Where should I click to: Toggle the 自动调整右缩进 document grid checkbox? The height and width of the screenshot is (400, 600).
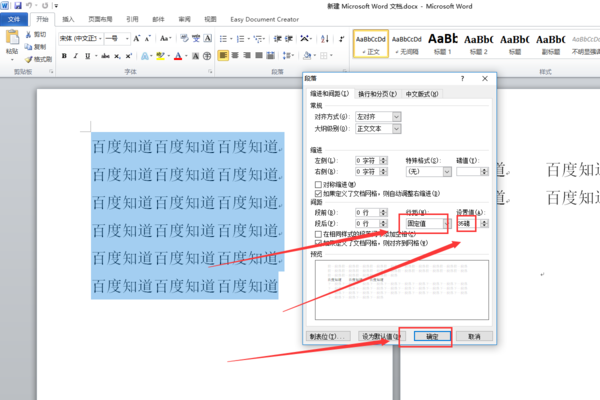[318, 194]
